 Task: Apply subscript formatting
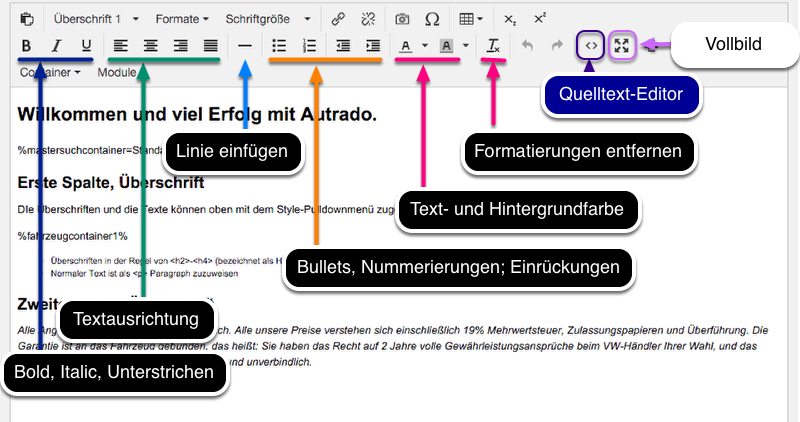[x=509, y=19]
